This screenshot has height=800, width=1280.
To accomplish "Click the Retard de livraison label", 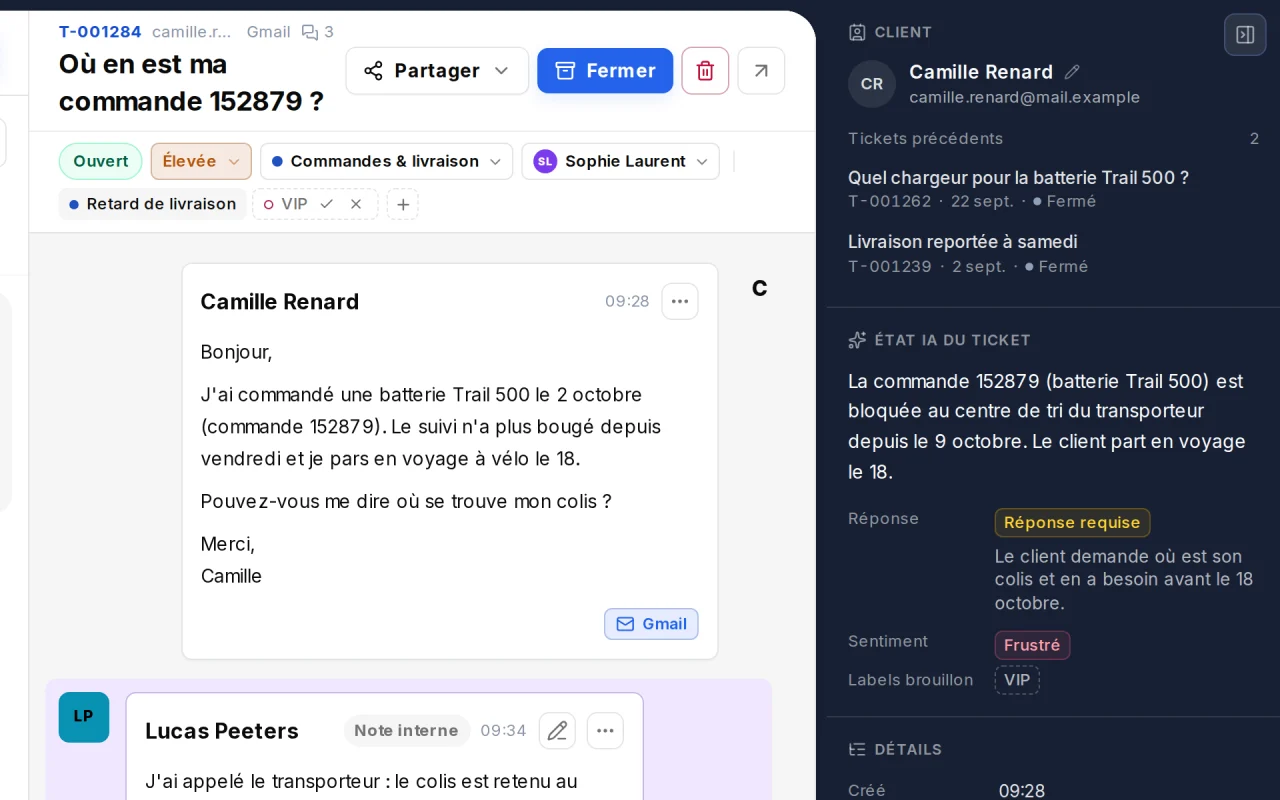I will point(152,204).
